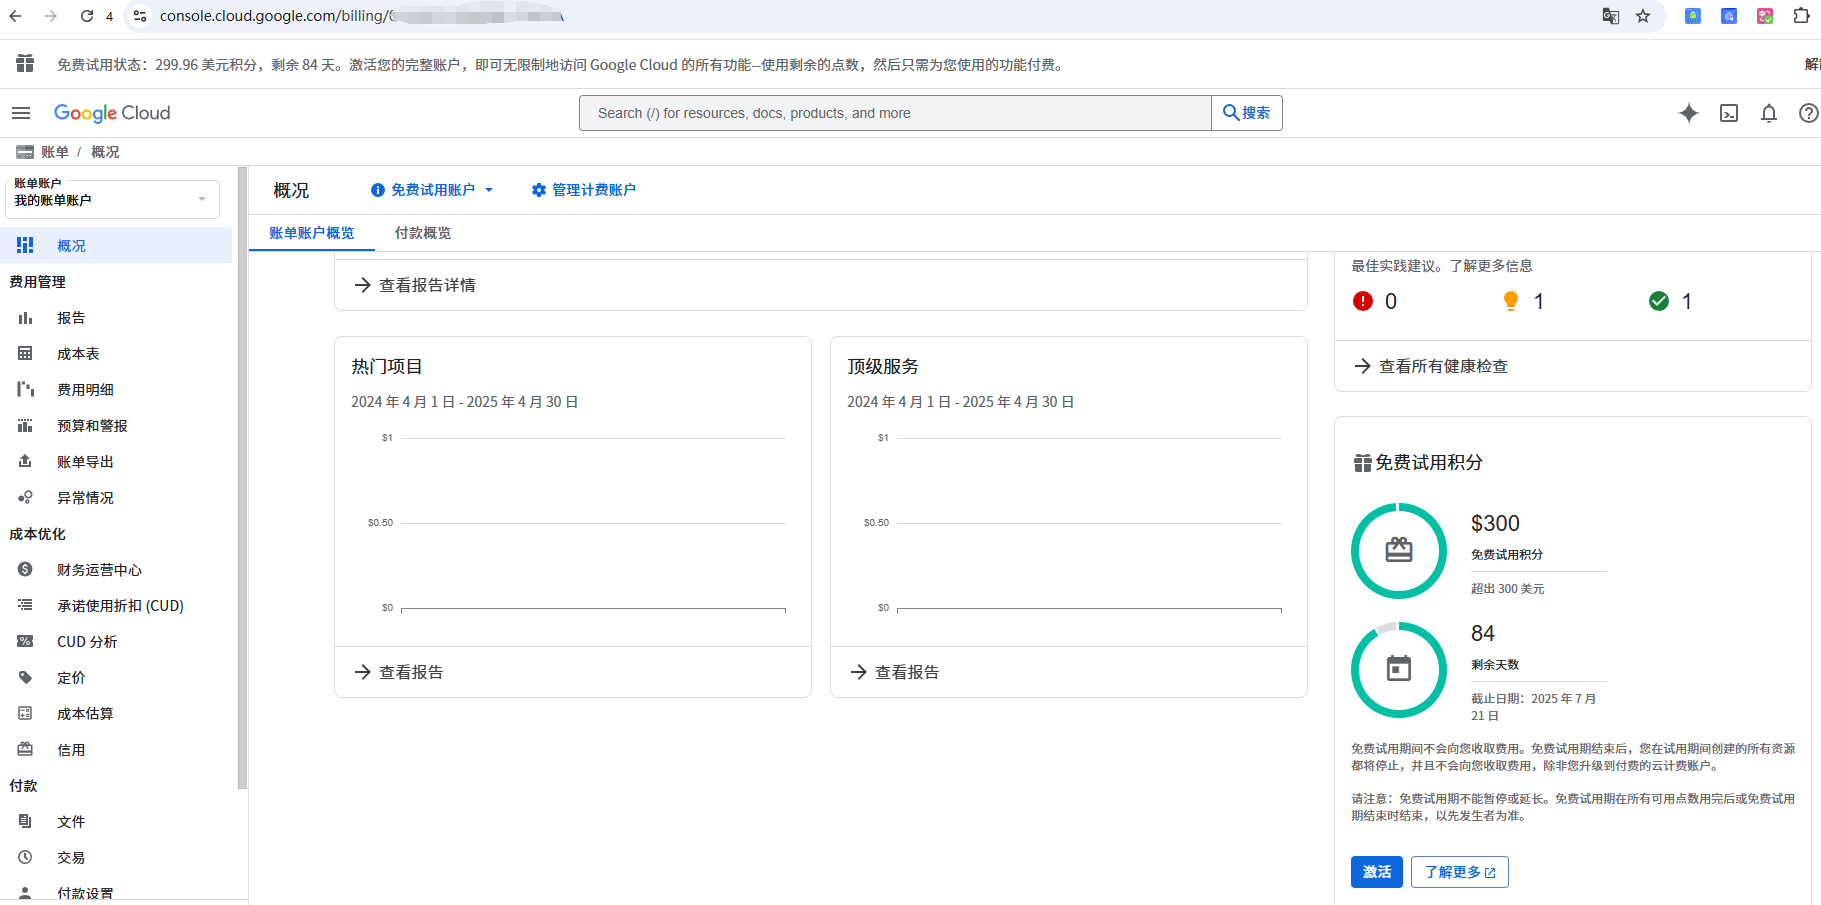Click the 异常情况 anomalies icon
The image size is (1821, 905).
25,497
